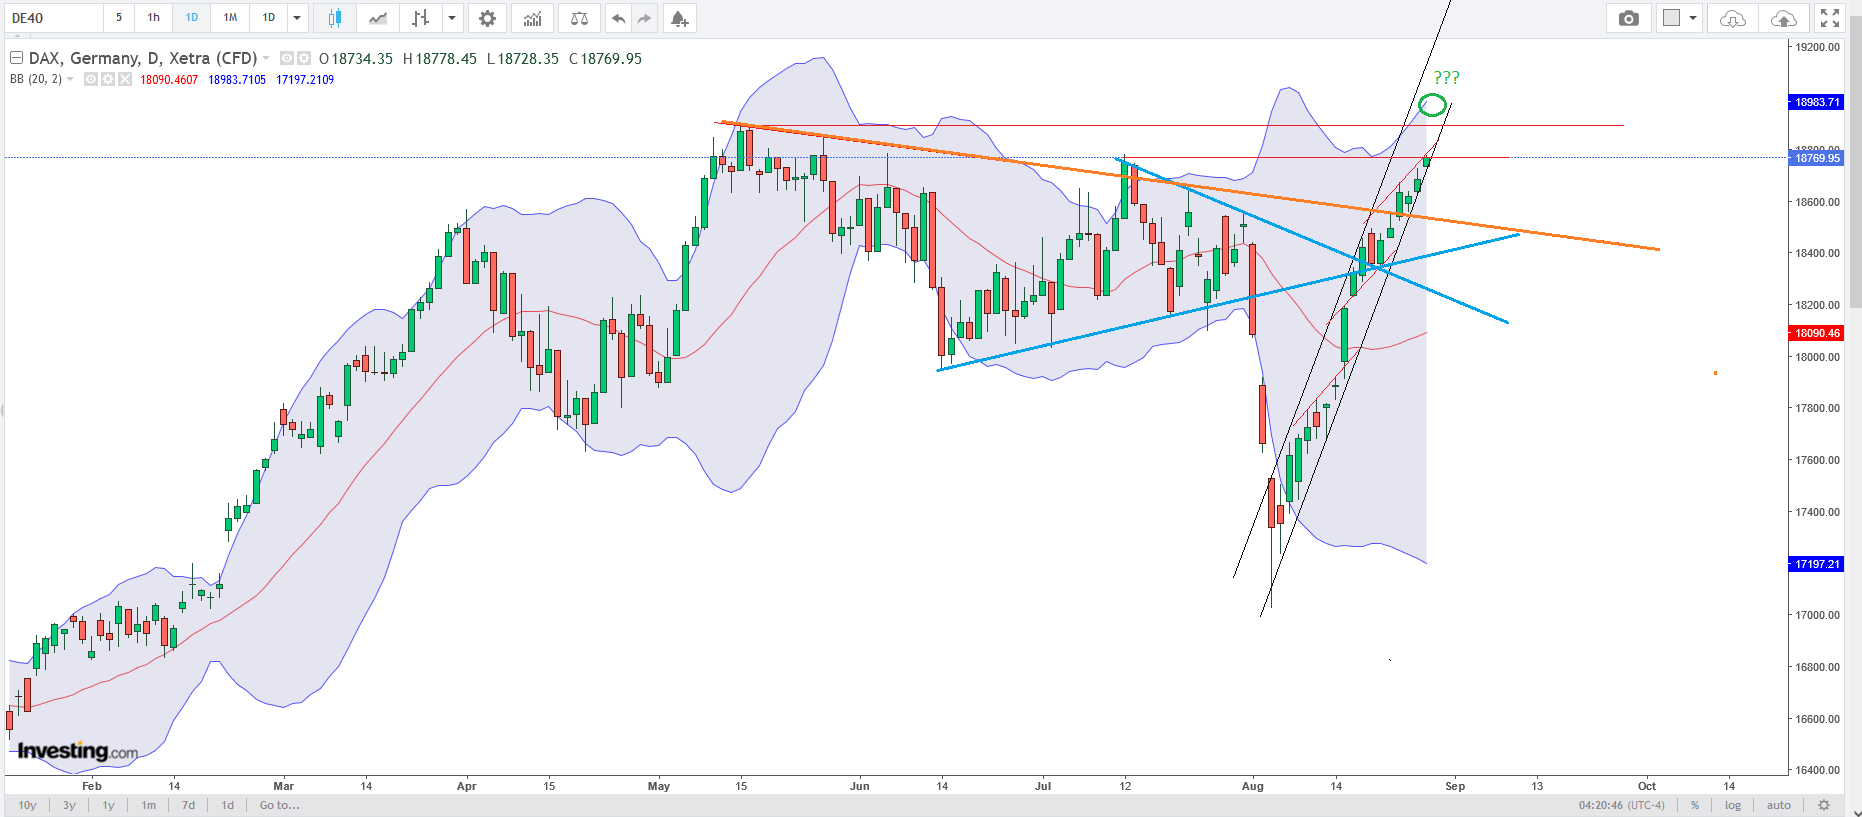1862x817 pixels.
Task: Open the compare symbols scales icon
Action: (x=579, y=18)
